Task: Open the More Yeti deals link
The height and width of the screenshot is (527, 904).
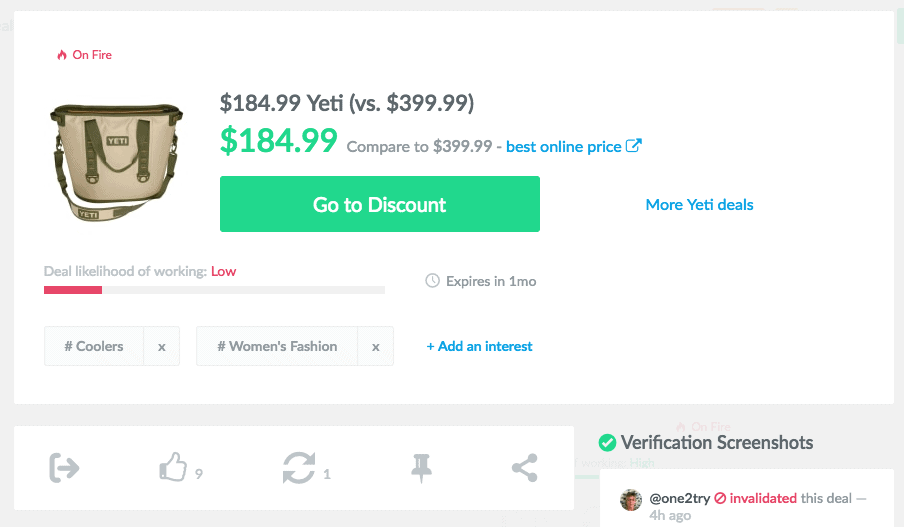Action: click(699, 205)
